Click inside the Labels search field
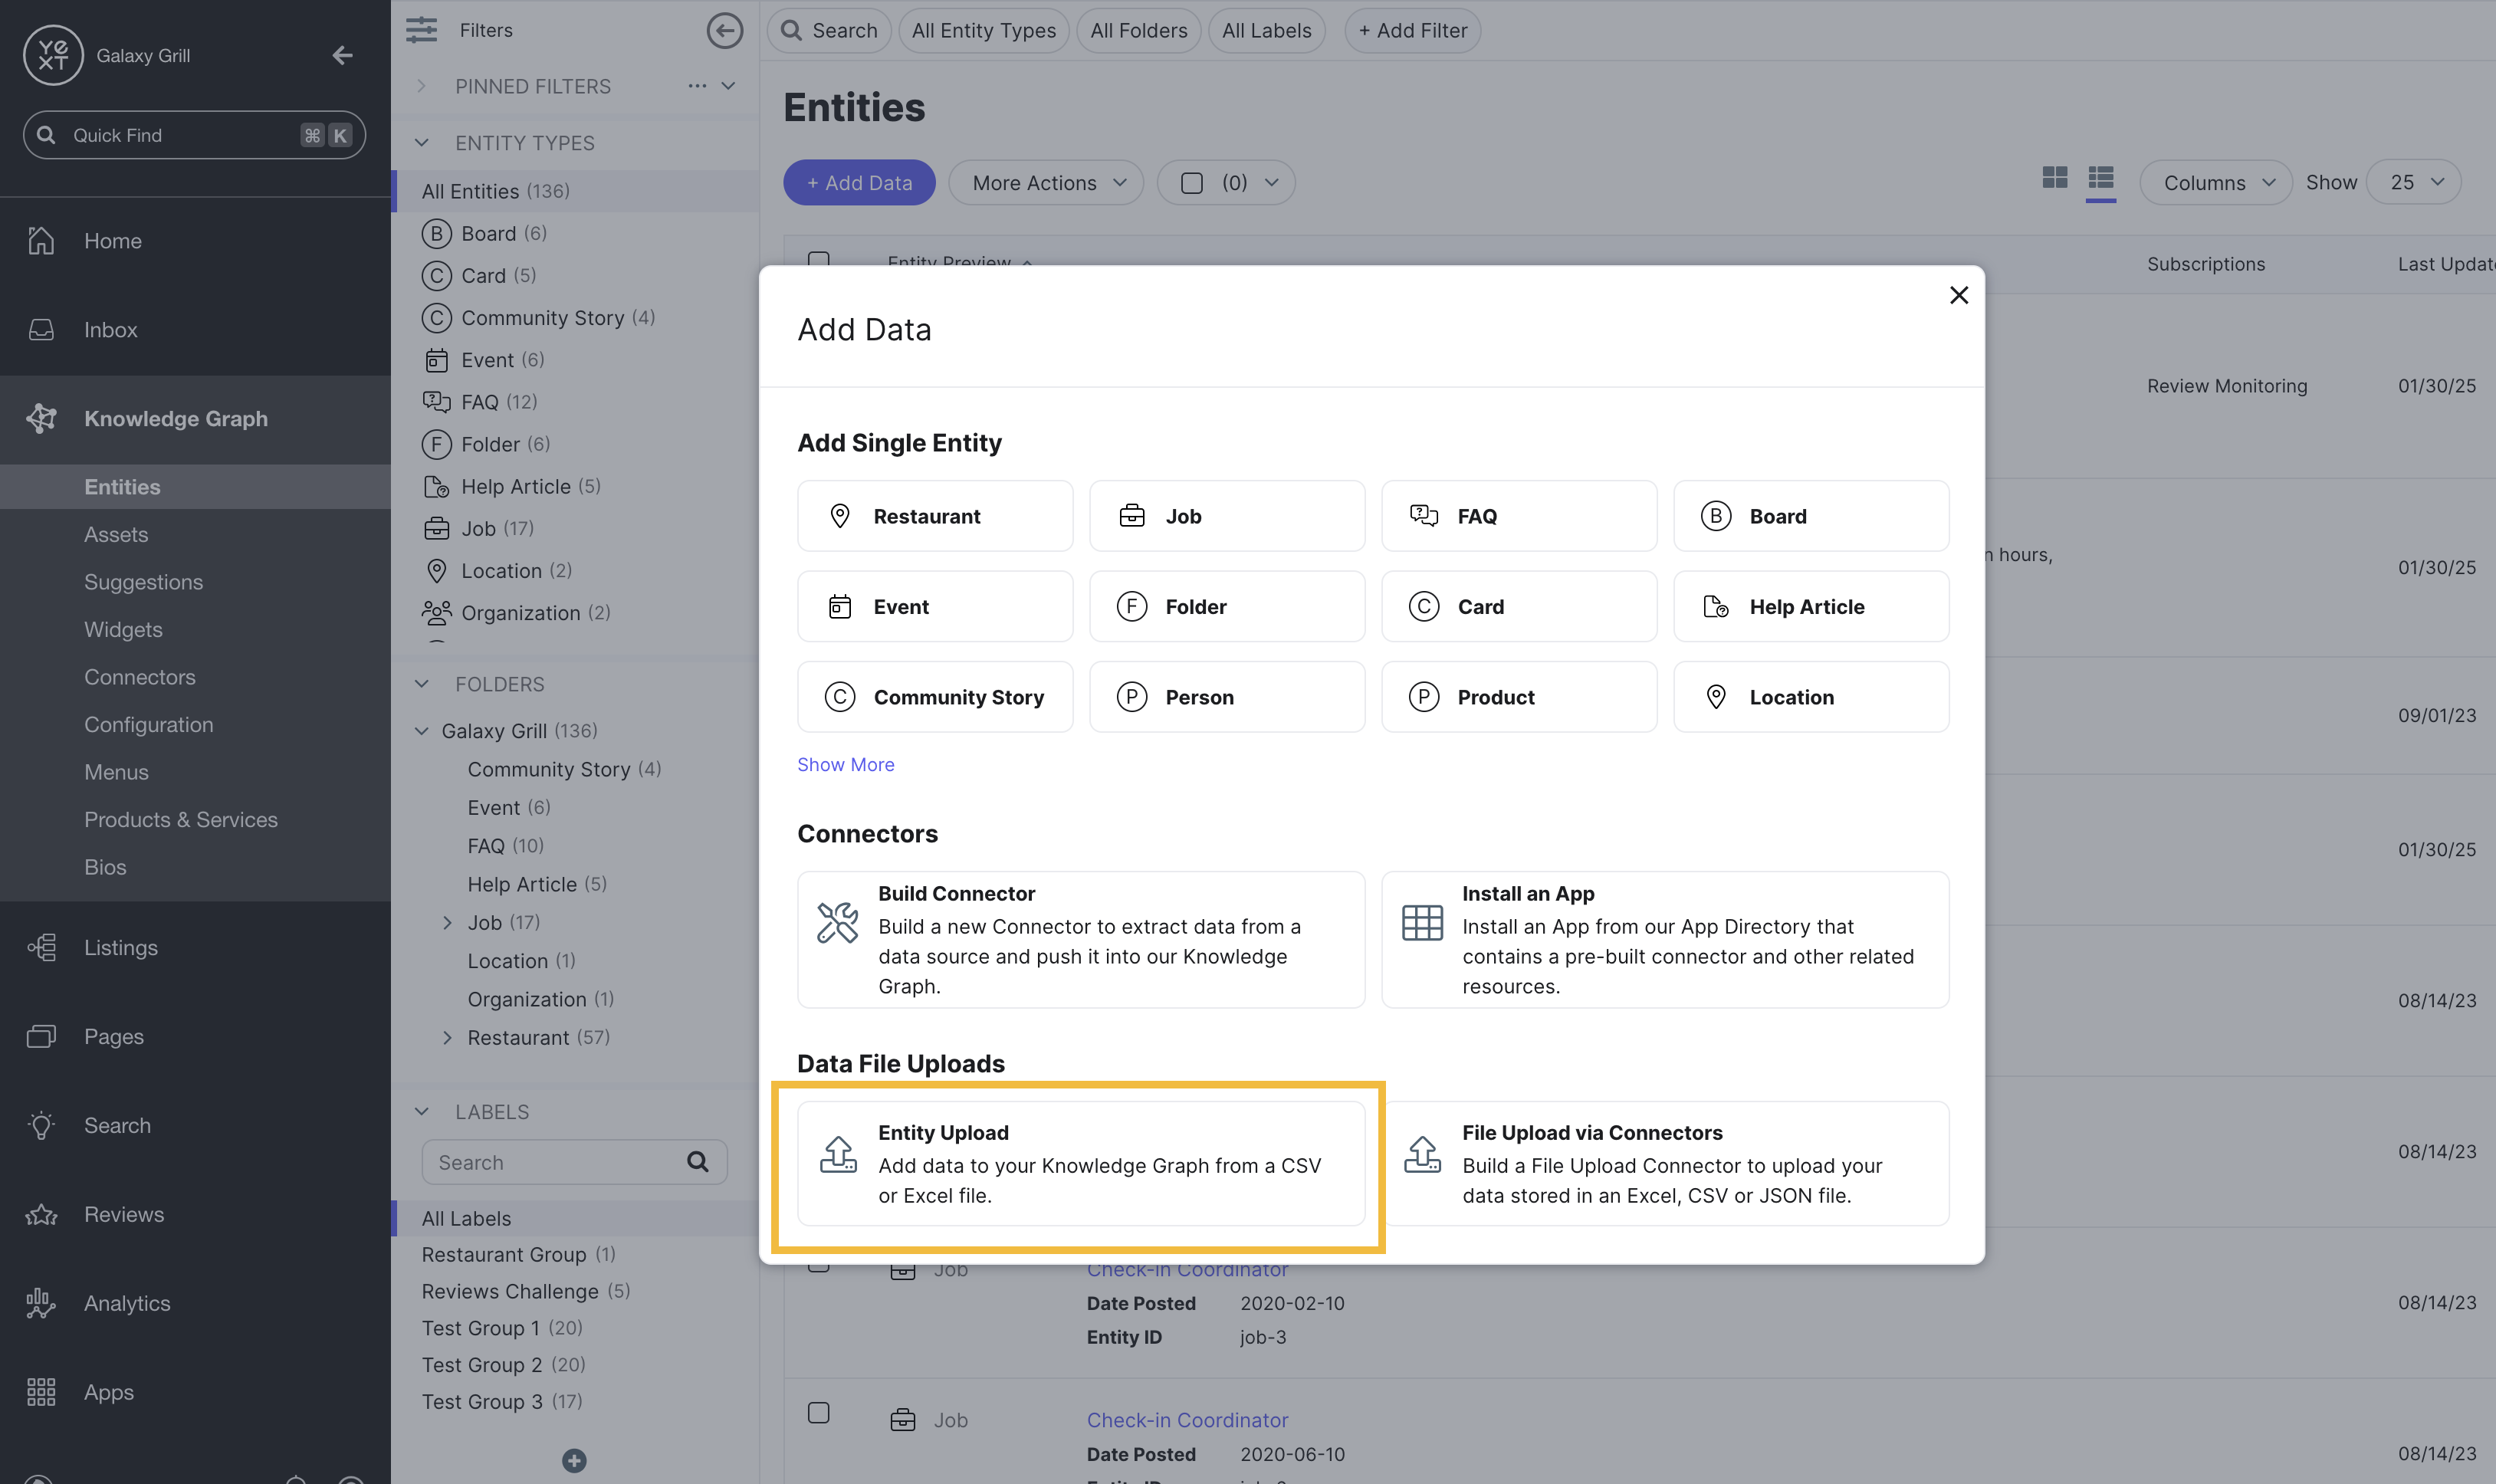This screenshot has height=1484, width=2496. [560, 1161]
